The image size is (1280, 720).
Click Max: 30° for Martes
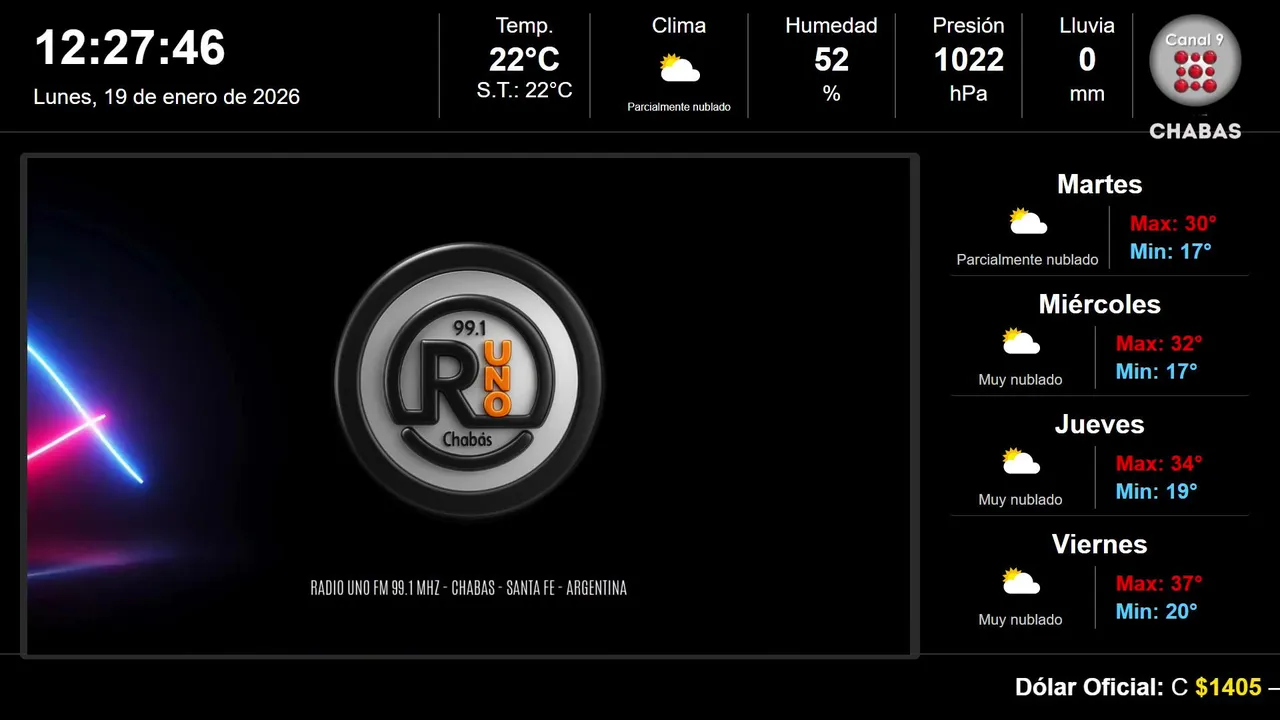[1173, 224]
